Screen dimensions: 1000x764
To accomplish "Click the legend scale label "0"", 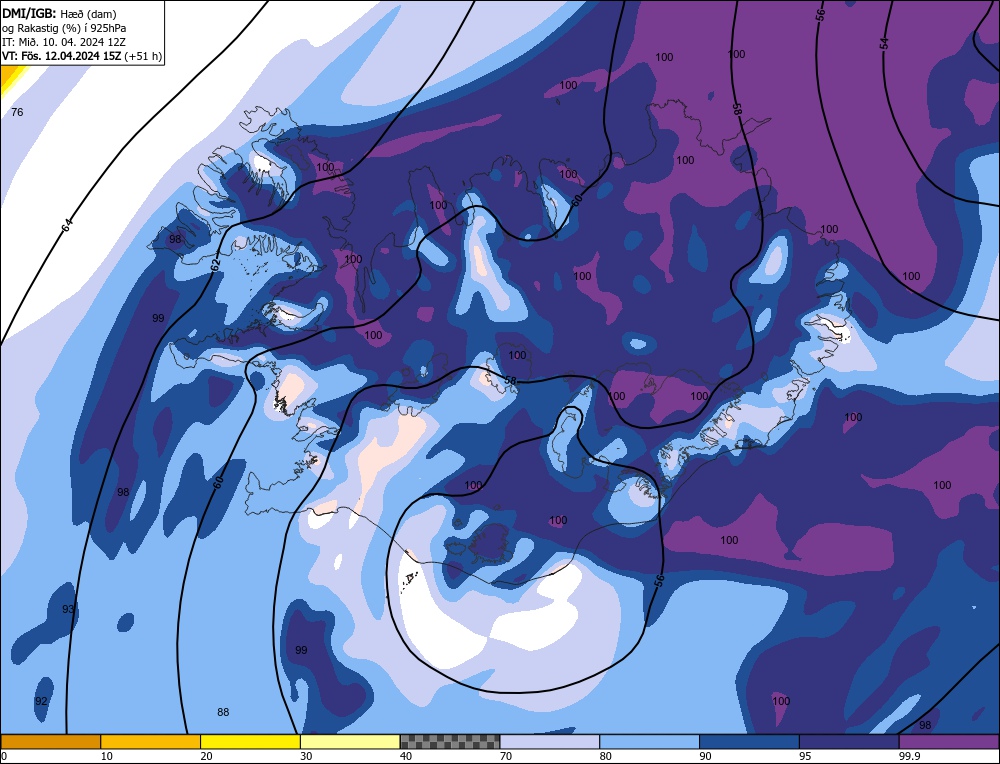I will [4, 756].
